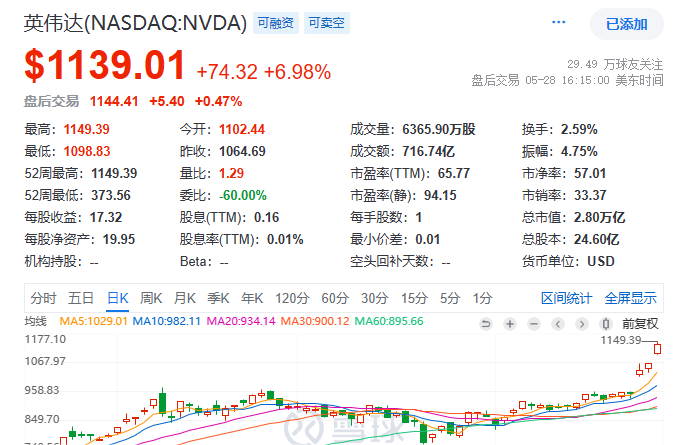The height and width of the screenshot is (445, 686).
Task: Switch to the 分时 chart tab
Action: pyautogui.click(x=43, y=298)
